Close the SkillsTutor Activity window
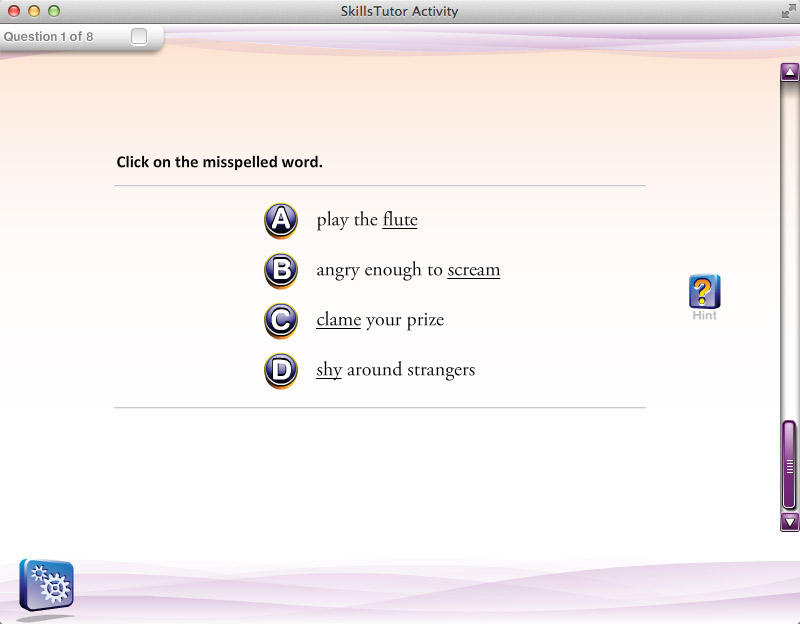The width and height of the screenshot is (800, 624). (14, 11)
